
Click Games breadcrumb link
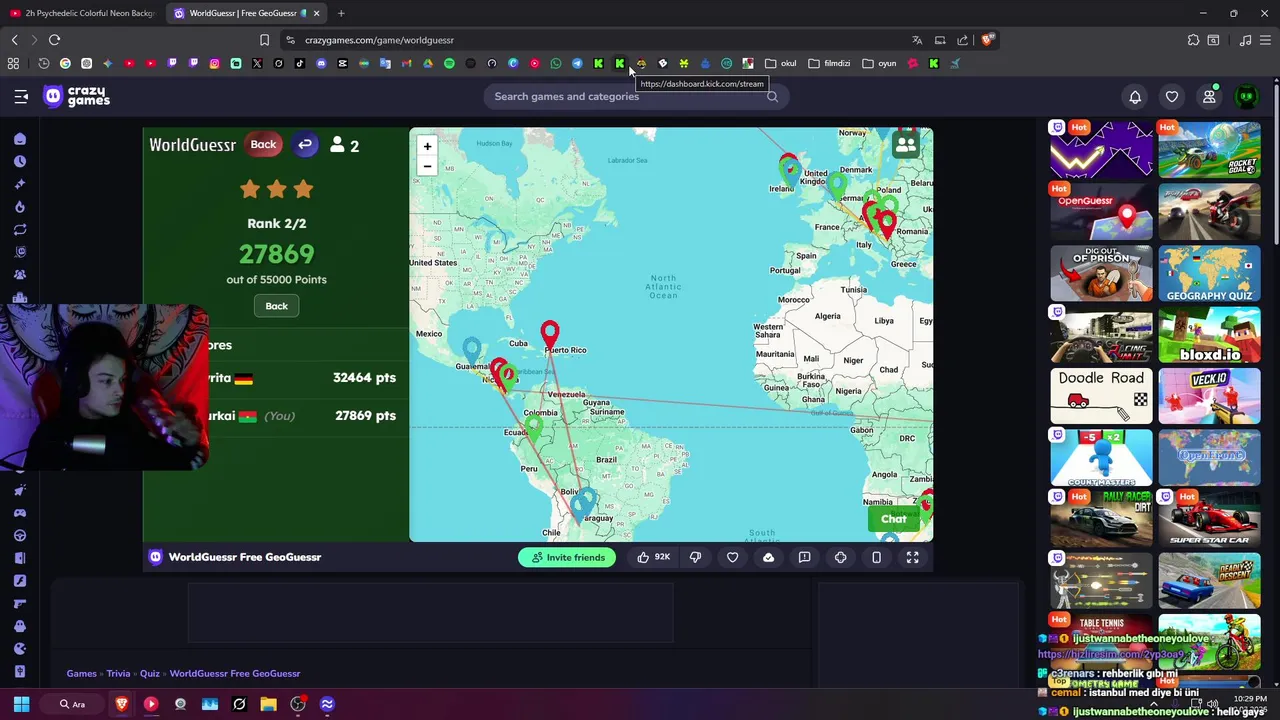click(81, 674)
